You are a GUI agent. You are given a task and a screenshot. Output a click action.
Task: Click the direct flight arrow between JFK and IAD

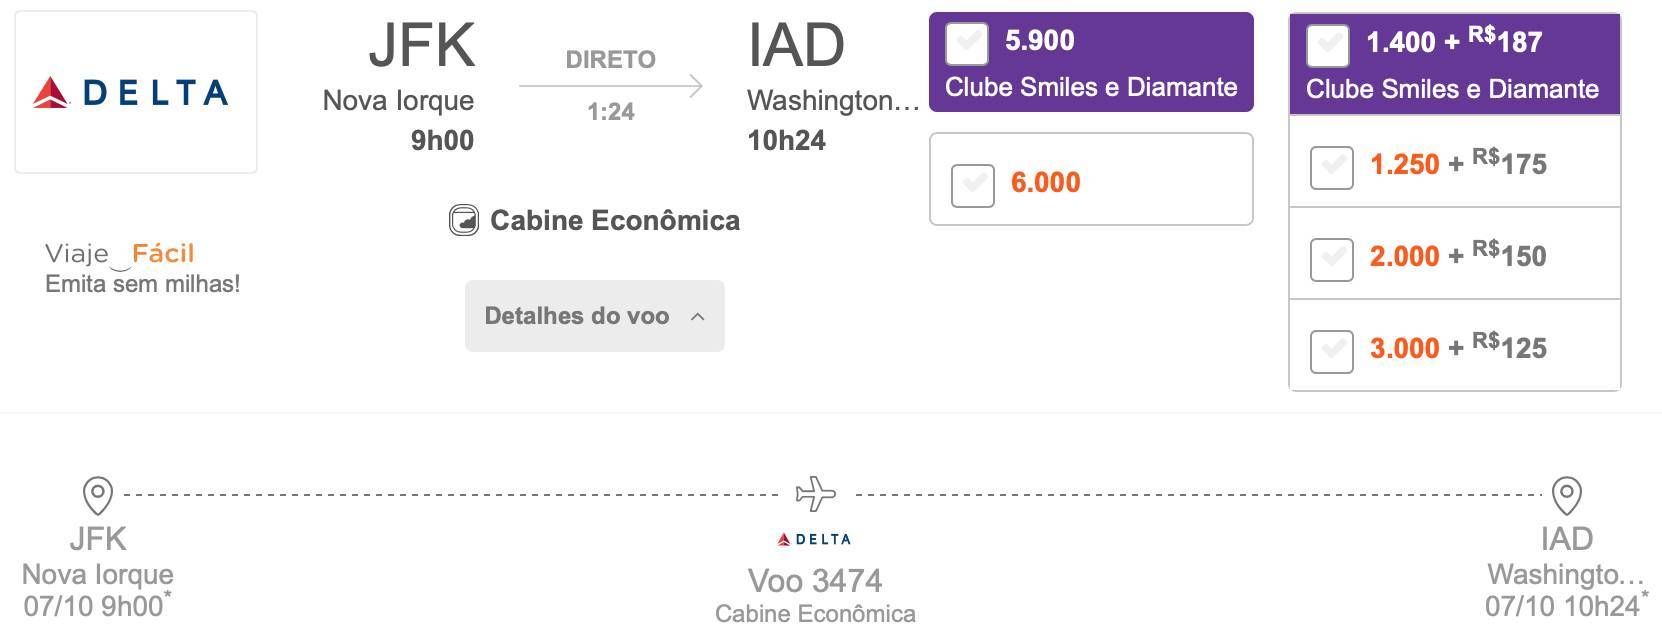(x=611, y=86)
